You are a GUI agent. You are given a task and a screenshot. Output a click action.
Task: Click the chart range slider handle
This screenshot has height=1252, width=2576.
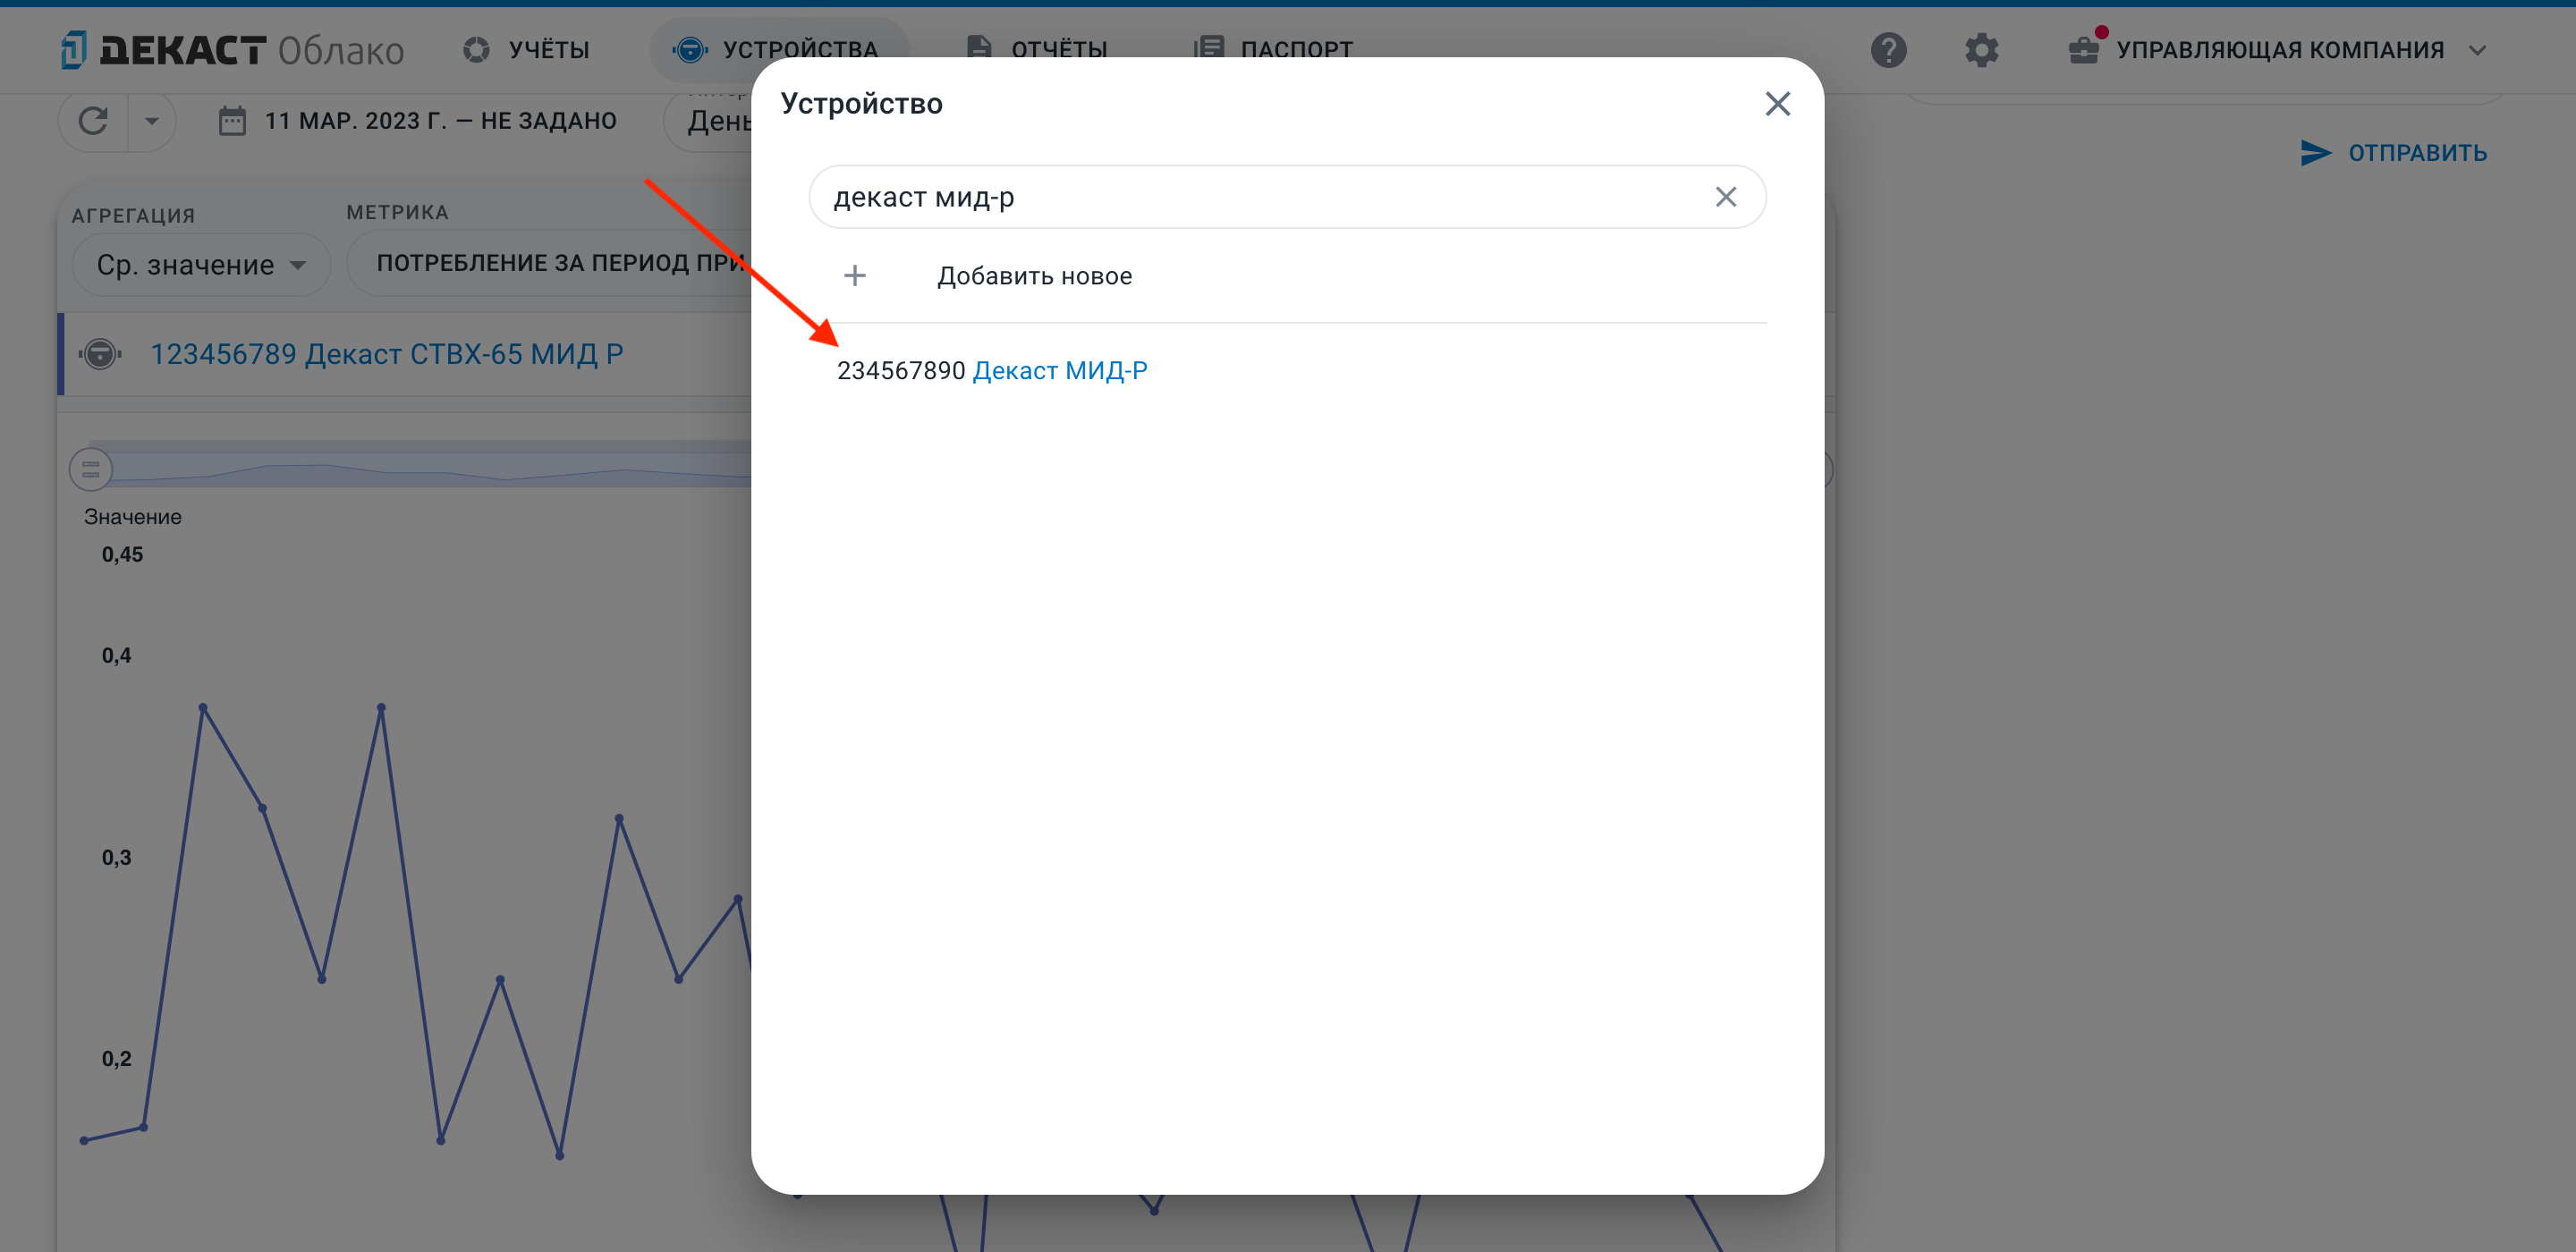coord(90,469)
